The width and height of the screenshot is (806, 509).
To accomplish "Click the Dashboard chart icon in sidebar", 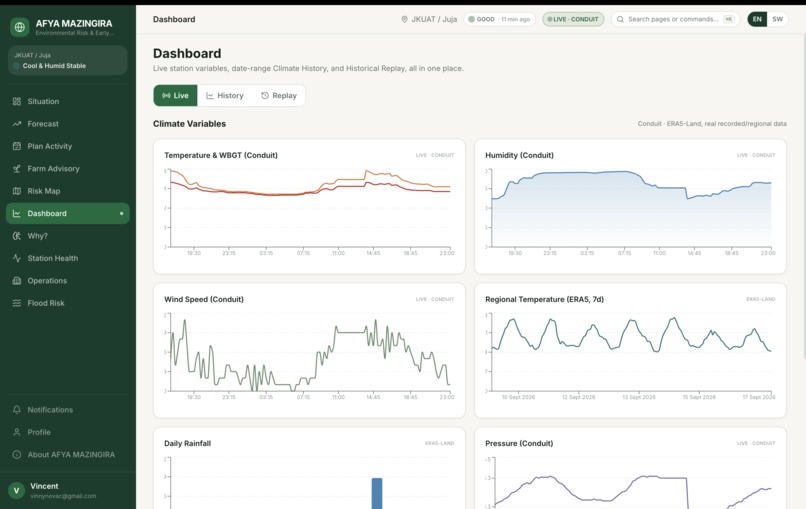I will [17, 213].
